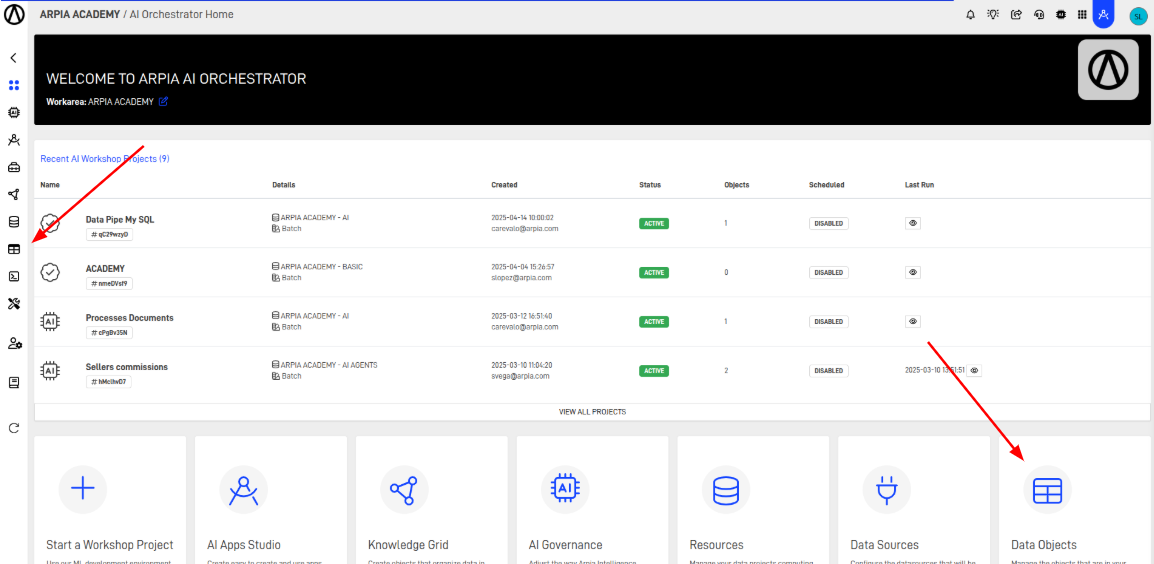This screenshot has height=564, width=1154.
Task: Open the support headset icon
Action: pyautogui.click(x=1038, y=14)
